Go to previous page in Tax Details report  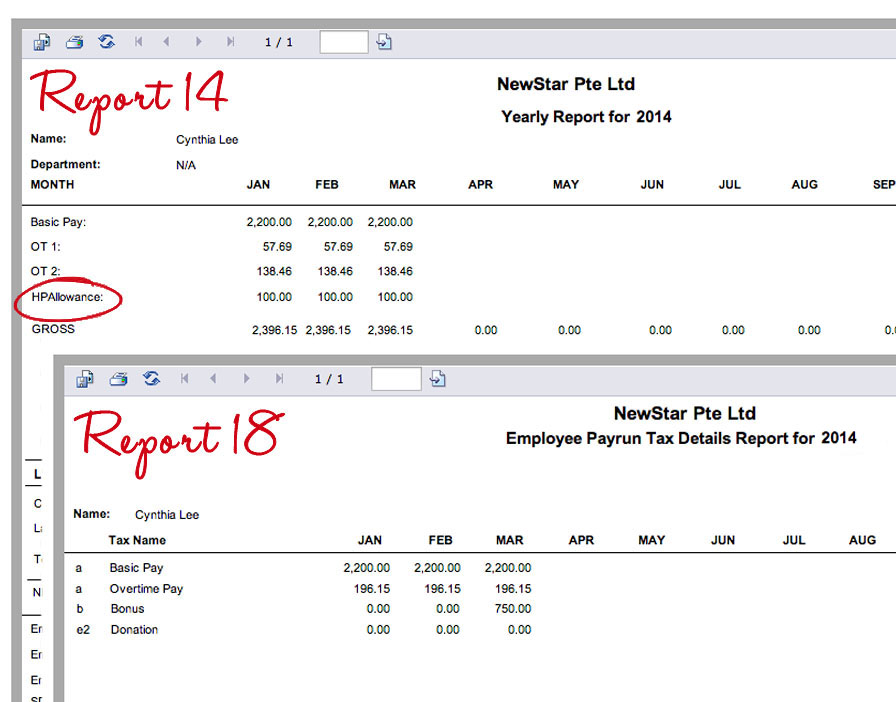(214, 378)
